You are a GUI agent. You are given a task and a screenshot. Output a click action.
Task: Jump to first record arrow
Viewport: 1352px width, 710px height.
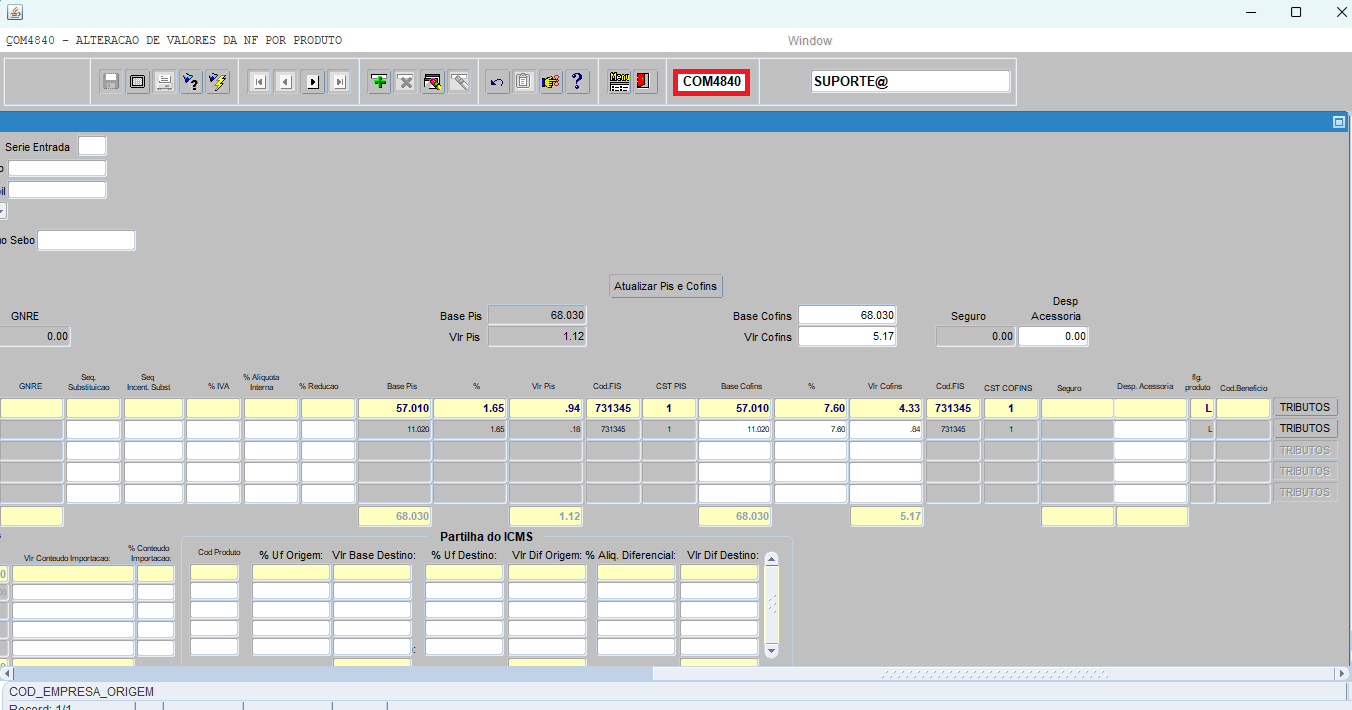click(259, 82)
